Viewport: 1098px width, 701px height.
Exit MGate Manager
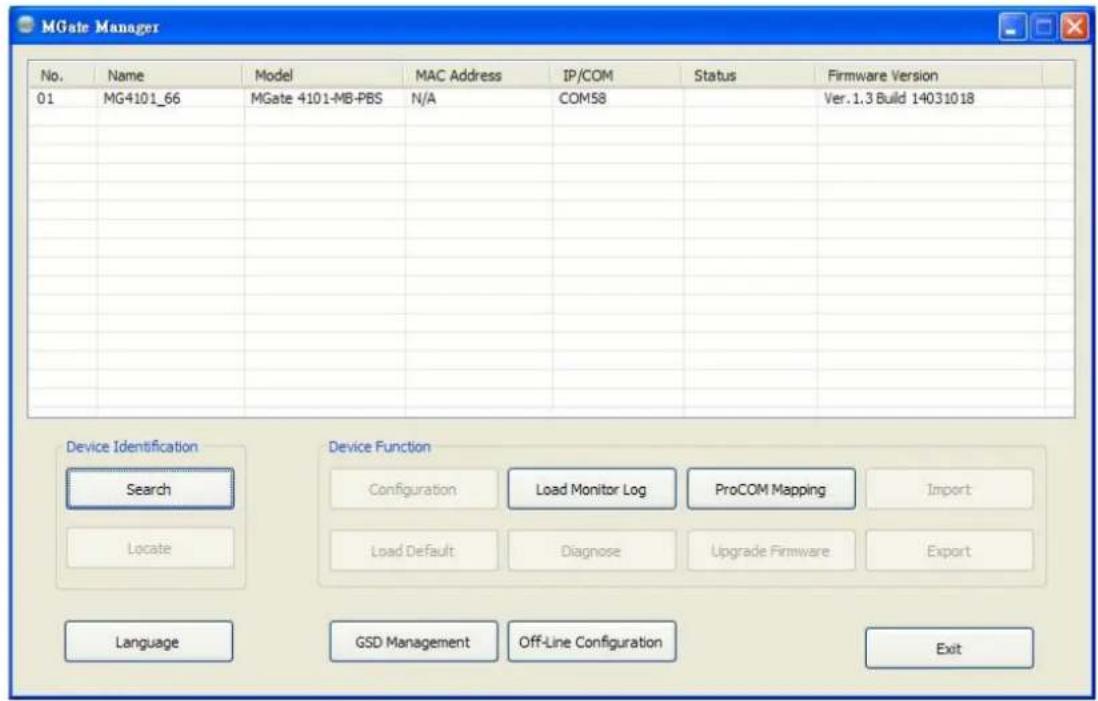[x=950, y=648]
